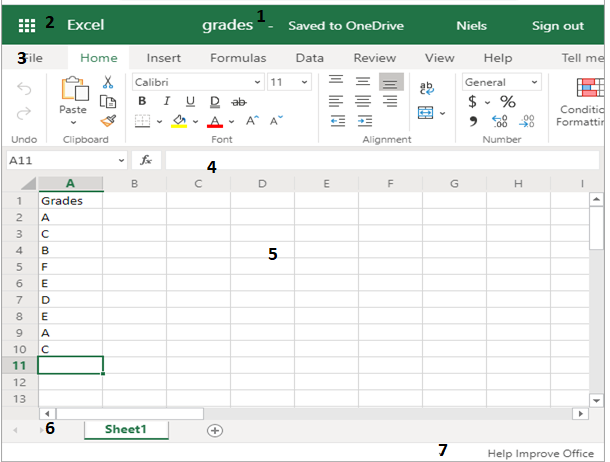This screenshot has width=610, height=462.
Task: Click the insert function fx button
Action: pos(146,160)
